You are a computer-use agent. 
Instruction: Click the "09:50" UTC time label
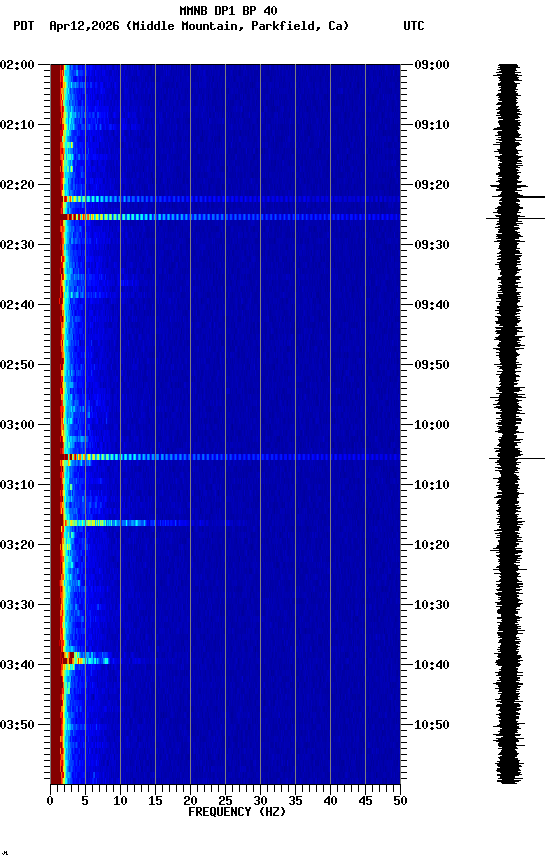coord(432,365)
